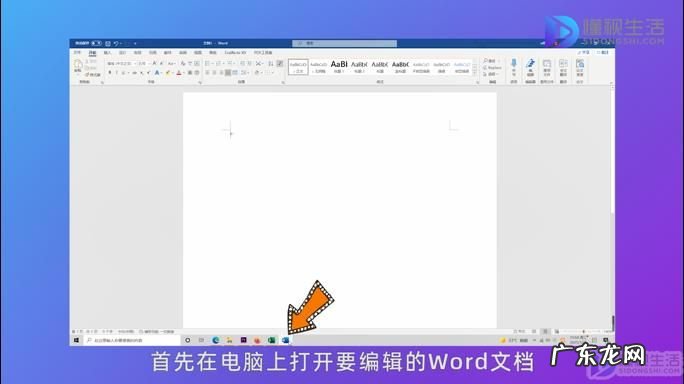Viewport: 684px width, 384px height.
Task: Click the Increase Indent icon
Action: click(x=250, y=64)
